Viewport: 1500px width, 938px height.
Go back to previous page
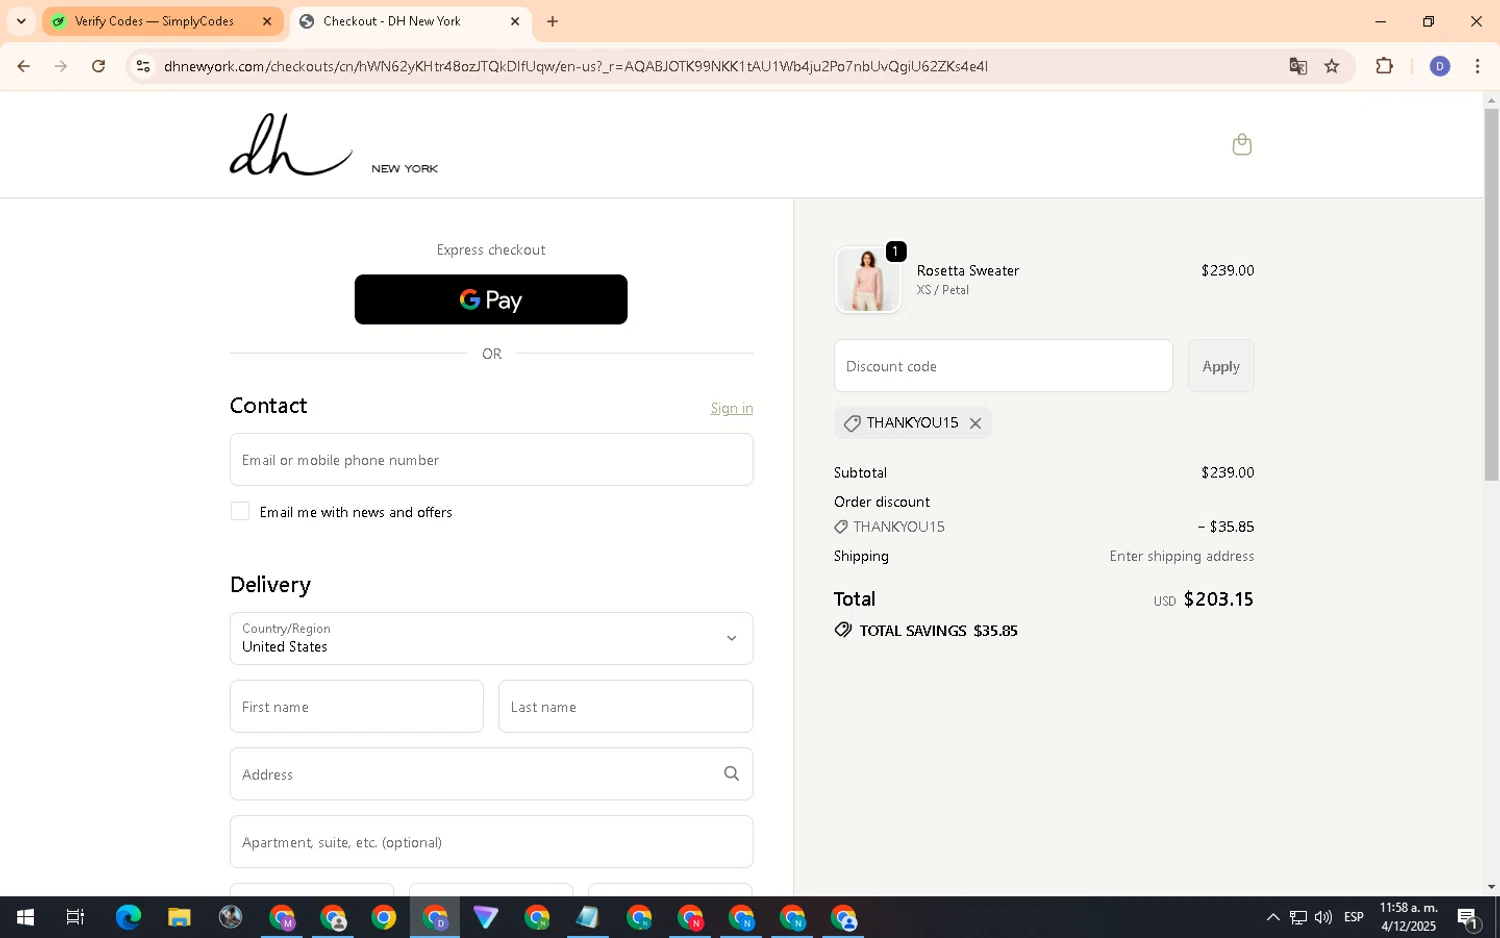coord(23,66)
